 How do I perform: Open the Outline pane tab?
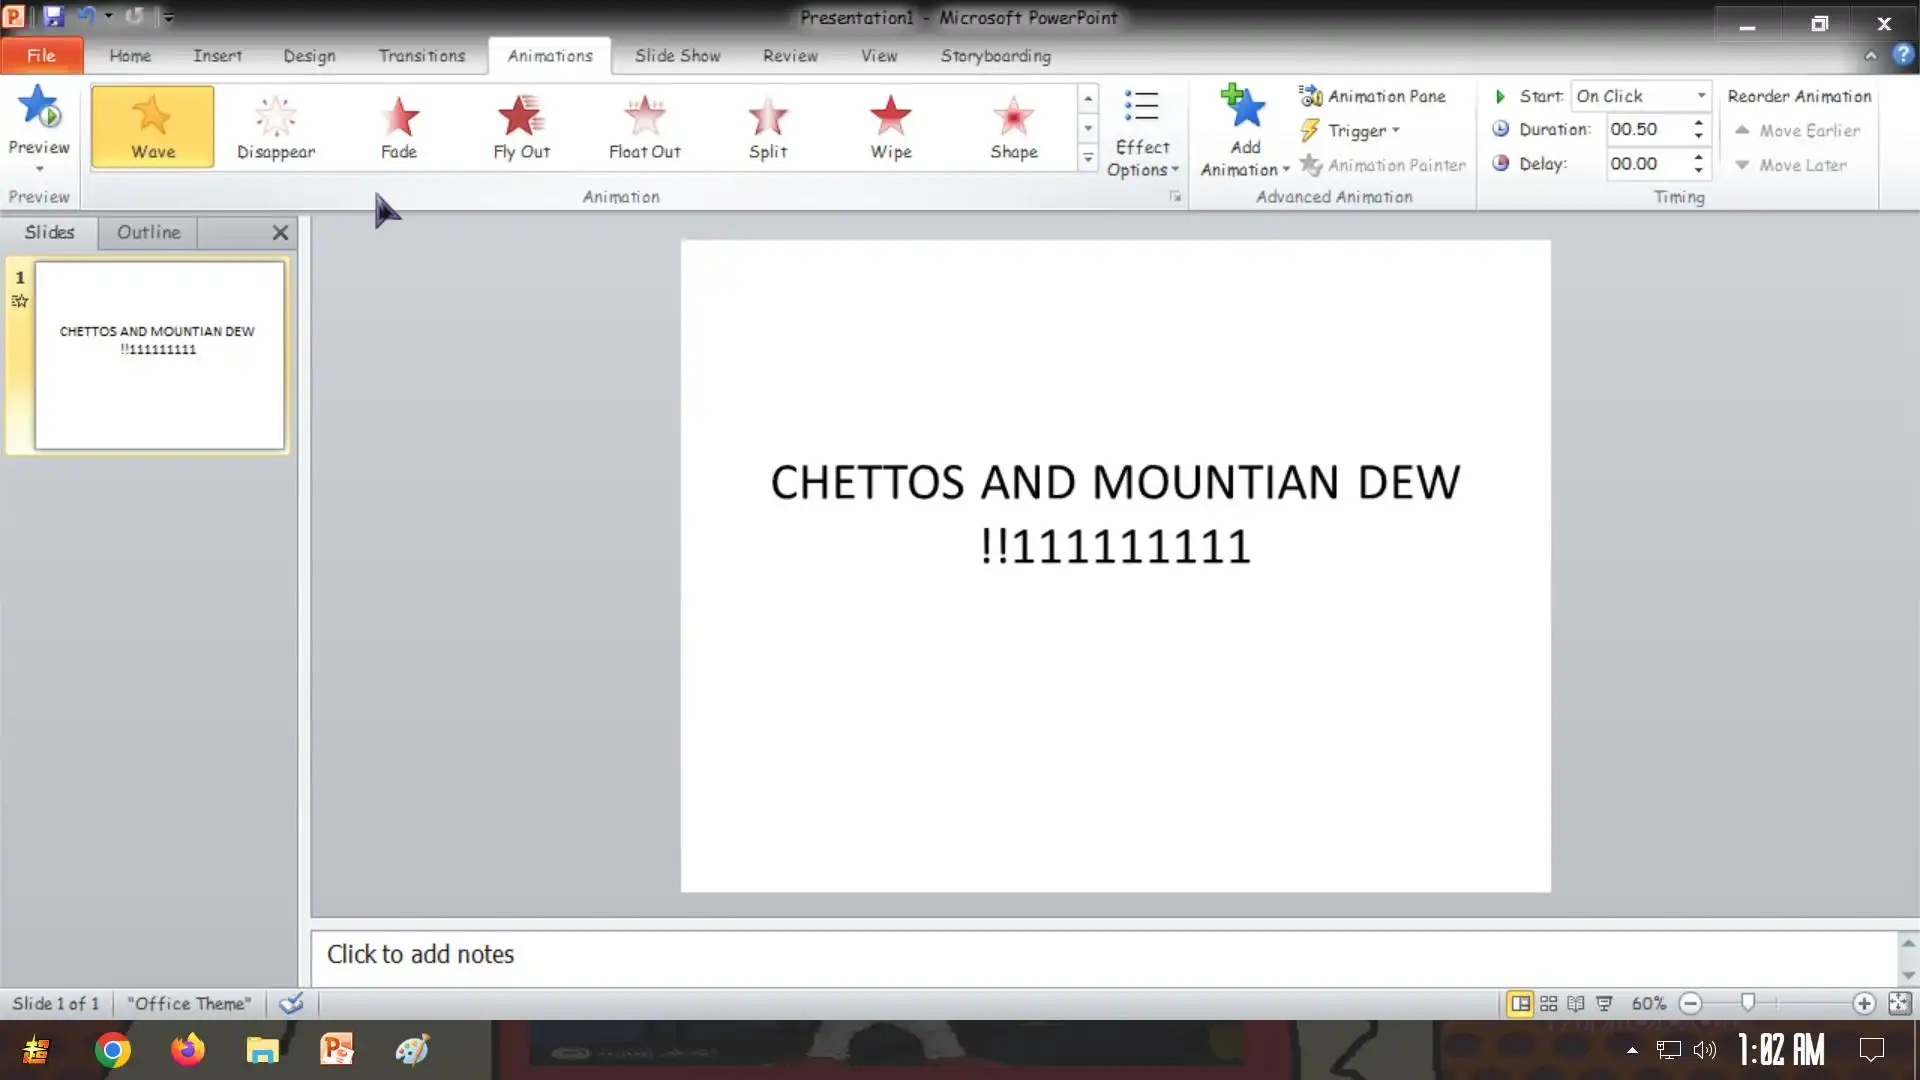148,232
